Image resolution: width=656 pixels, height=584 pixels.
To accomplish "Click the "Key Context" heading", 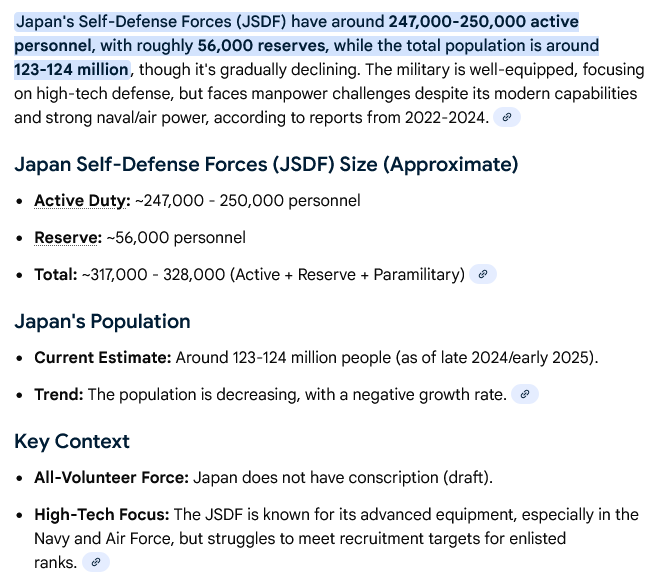I will click(72, 441).
